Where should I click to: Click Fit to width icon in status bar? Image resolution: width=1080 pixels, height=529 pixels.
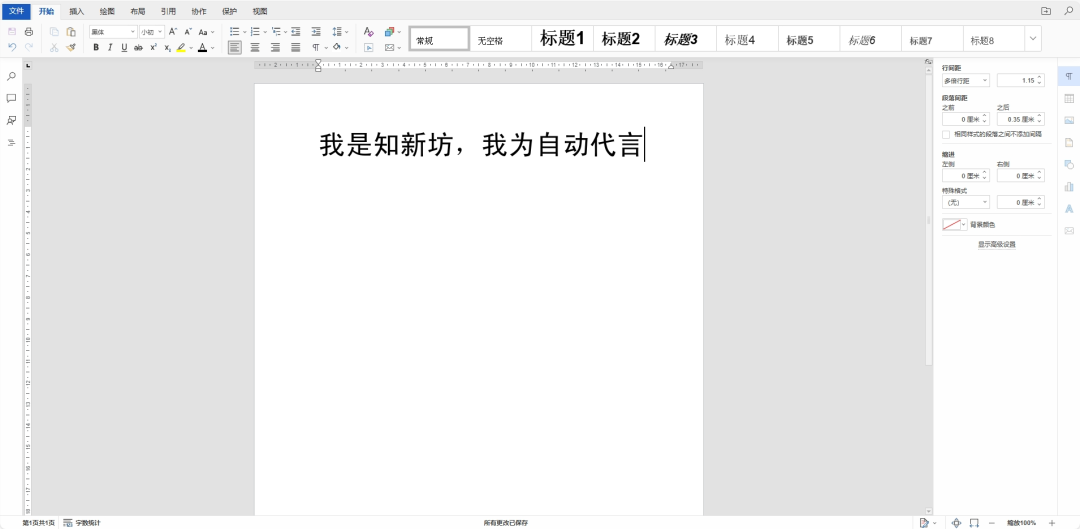[x=974, y=523]
